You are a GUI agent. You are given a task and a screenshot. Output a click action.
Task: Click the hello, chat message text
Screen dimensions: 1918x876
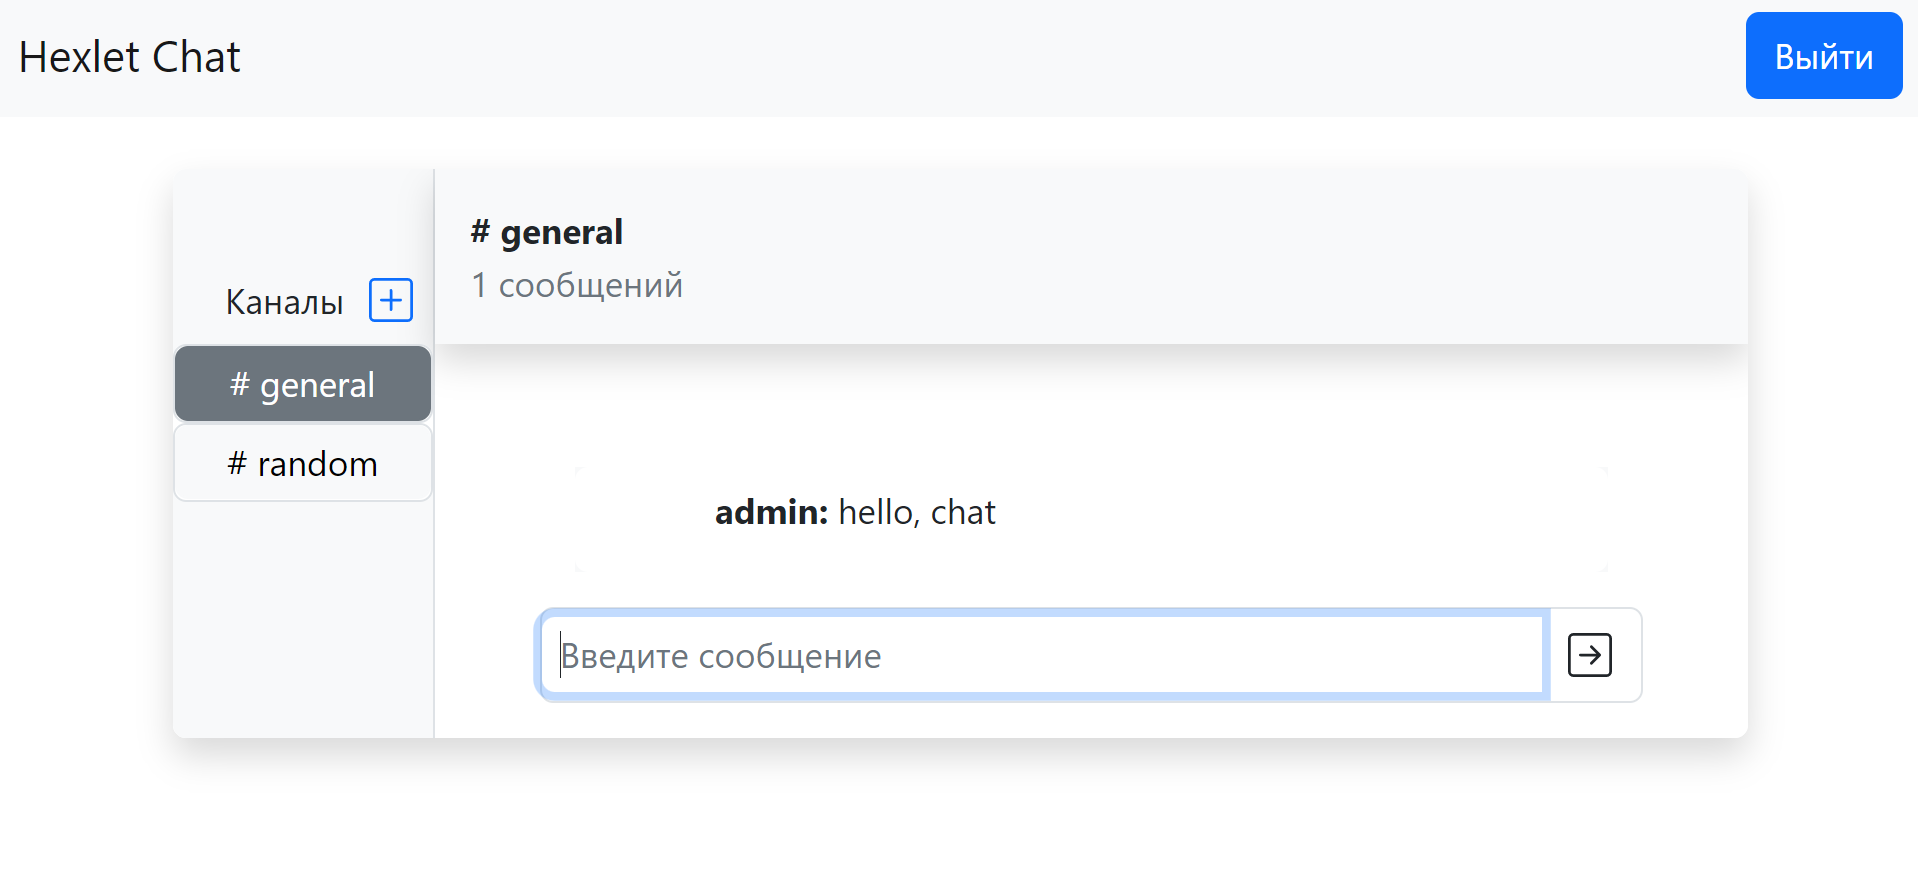[x=917, y=512]
